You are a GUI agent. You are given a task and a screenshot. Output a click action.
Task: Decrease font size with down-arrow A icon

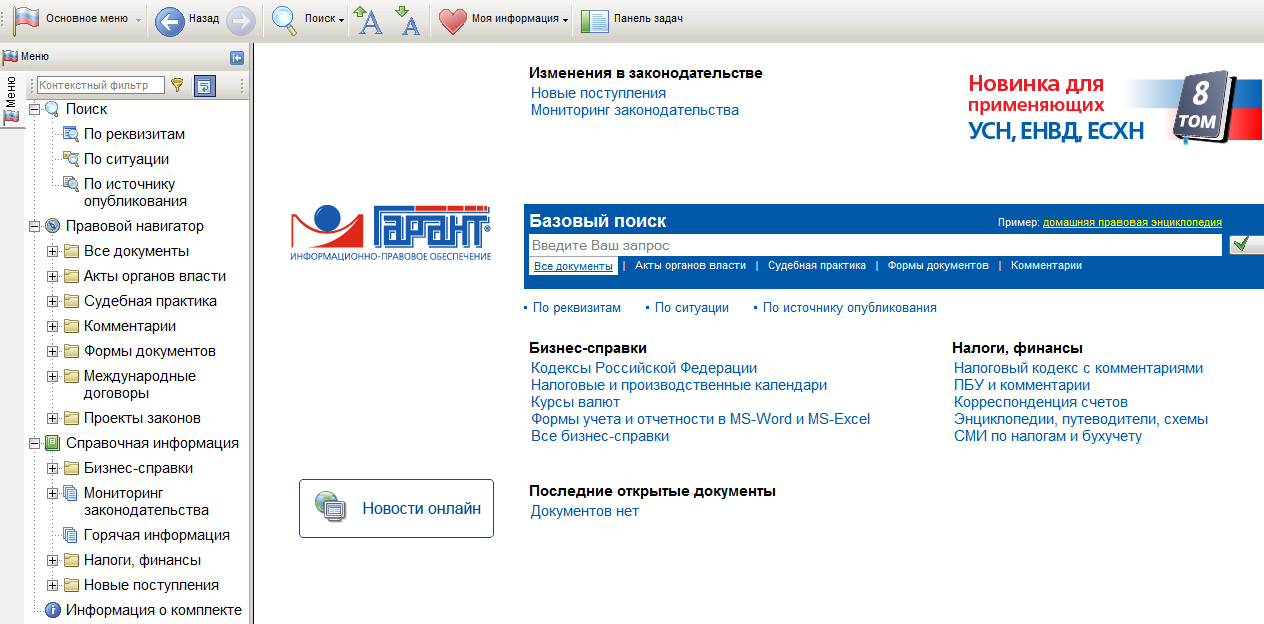pyautogui.click(x=407, y=19)
